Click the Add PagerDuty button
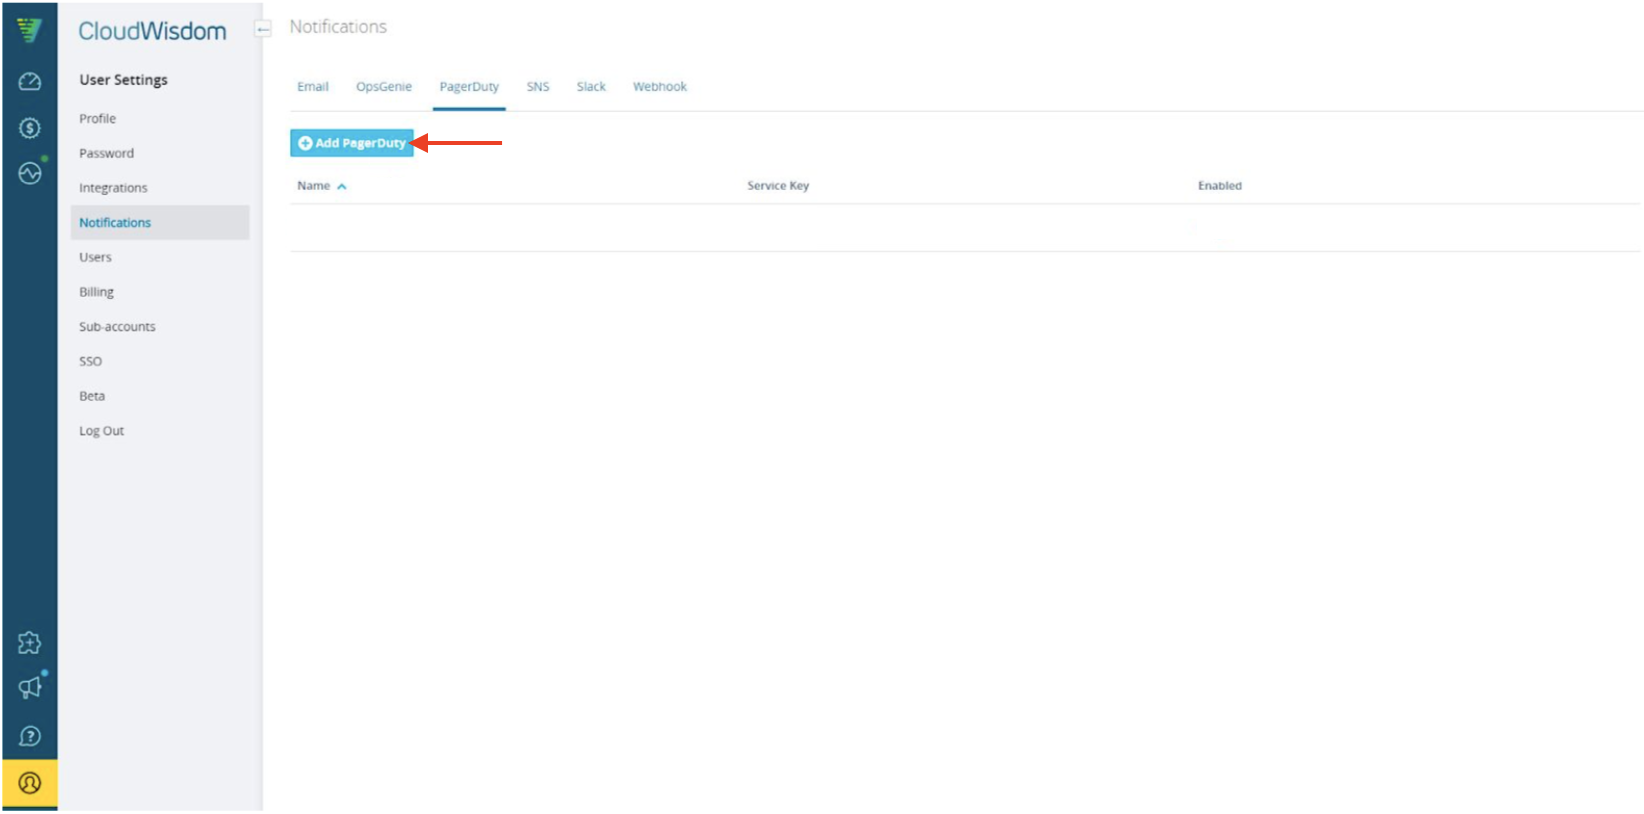 click(352, 143)
